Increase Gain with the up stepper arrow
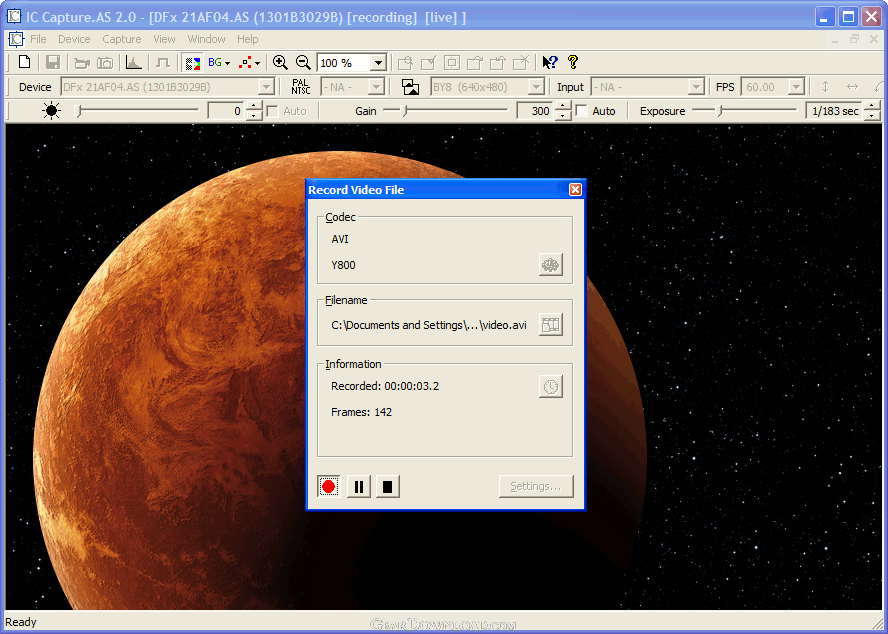888x634 pixels. coord(562,106)
